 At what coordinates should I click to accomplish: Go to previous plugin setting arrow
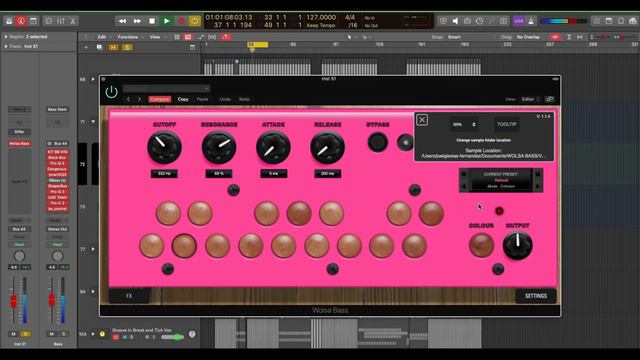click(128, 99)
